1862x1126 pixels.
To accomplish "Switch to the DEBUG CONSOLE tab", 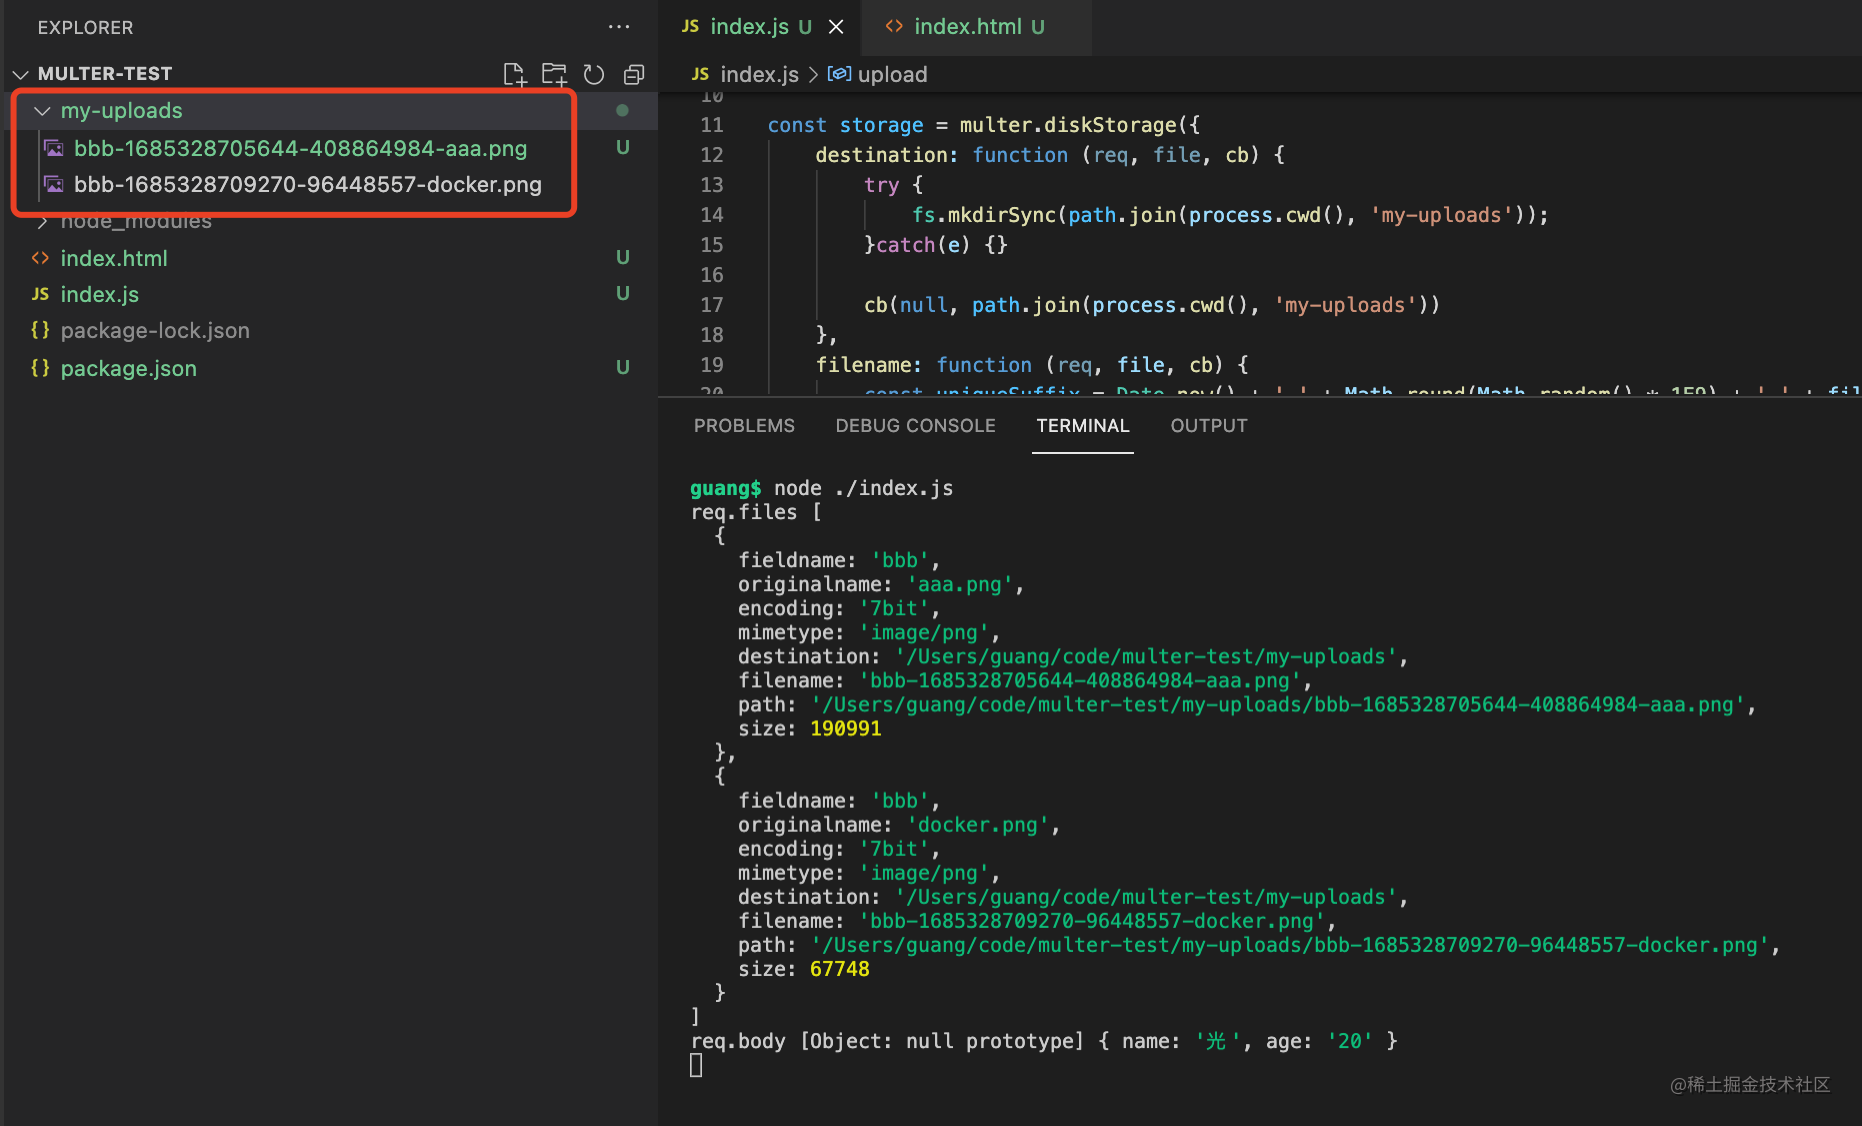I will tap(915, 426).
